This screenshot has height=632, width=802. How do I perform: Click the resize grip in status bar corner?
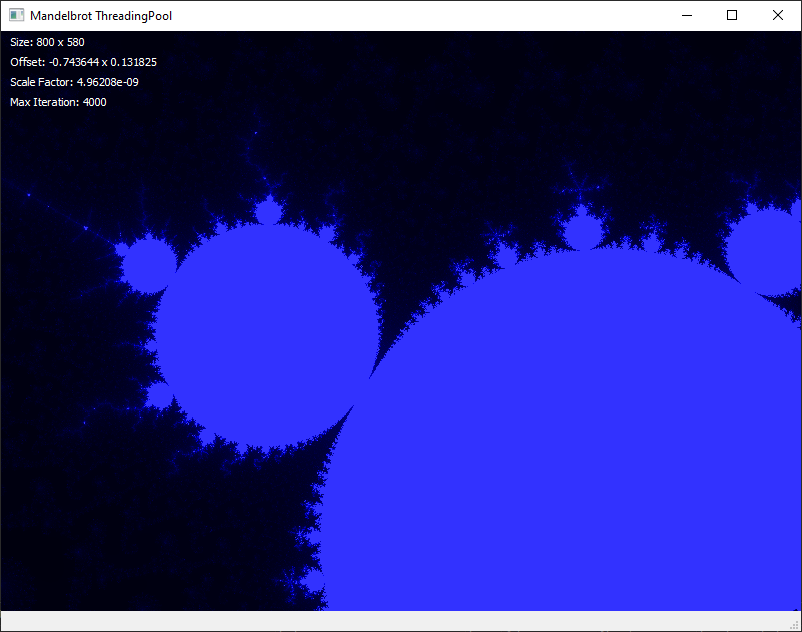(795, 625)
